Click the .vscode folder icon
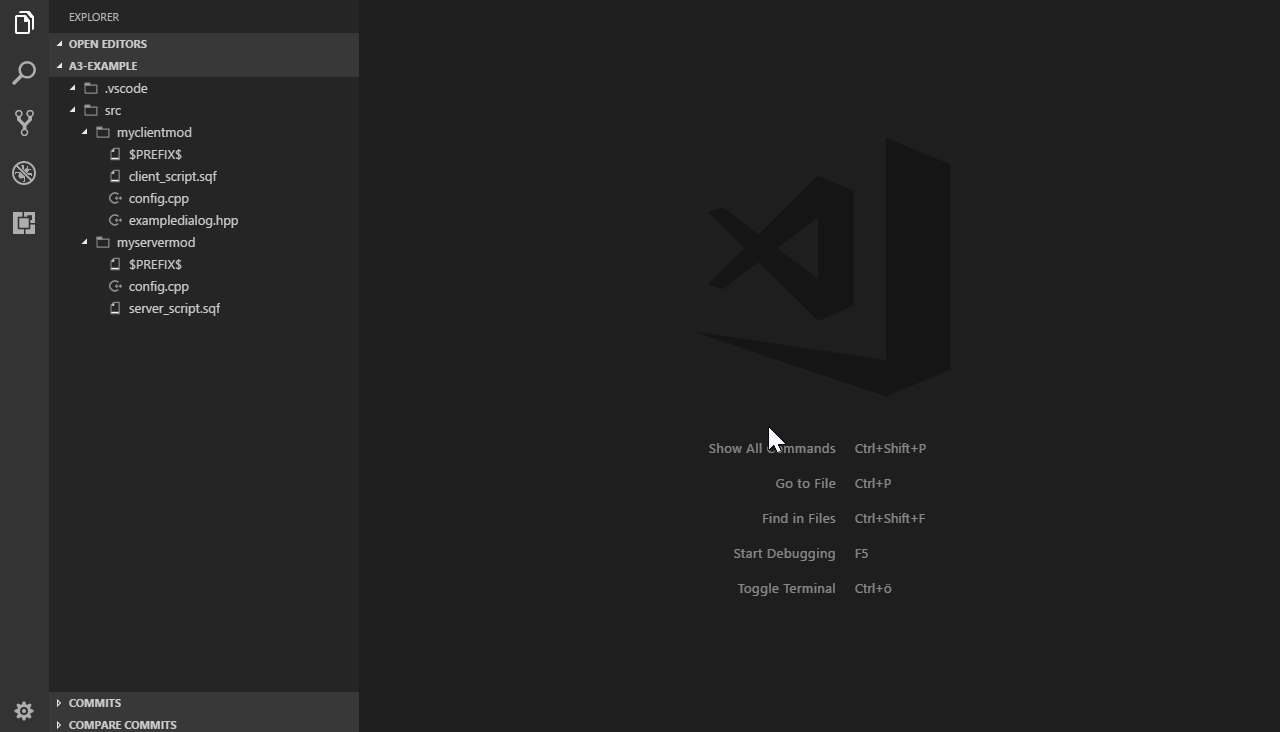The image size is (1280, 732). tap(91, 88)
